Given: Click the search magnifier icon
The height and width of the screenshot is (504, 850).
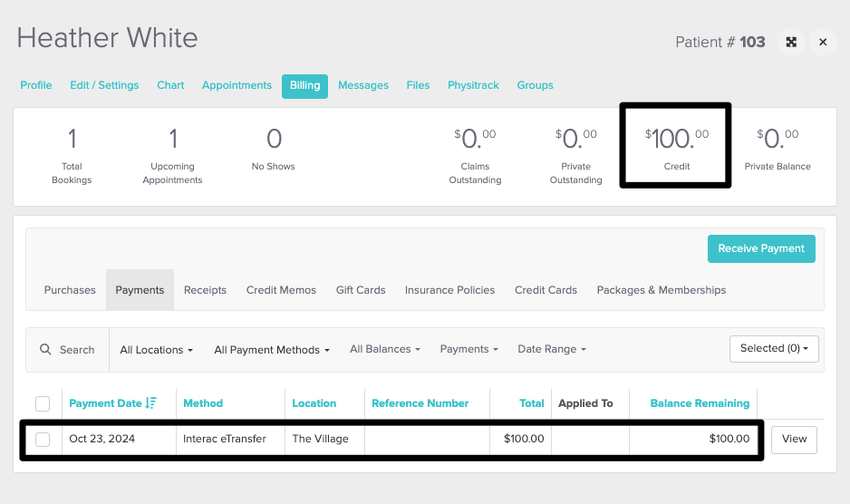Looking at the screenshot, I should (x=45, y=350).
